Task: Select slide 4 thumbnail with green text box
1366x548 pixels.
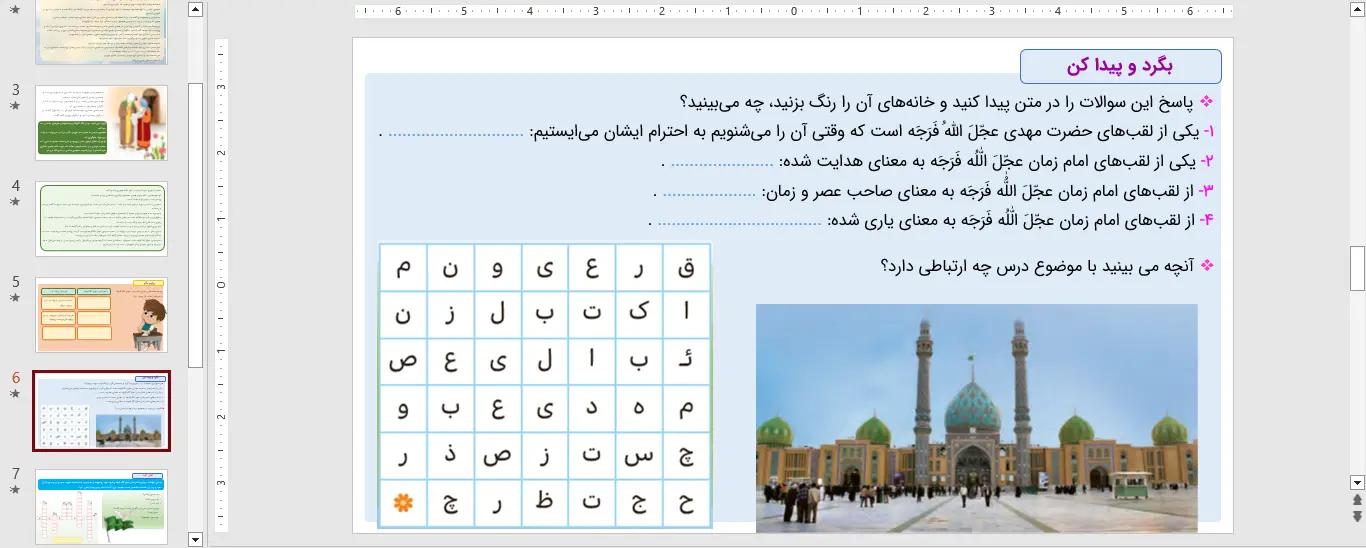Action: tap(101, 219)
